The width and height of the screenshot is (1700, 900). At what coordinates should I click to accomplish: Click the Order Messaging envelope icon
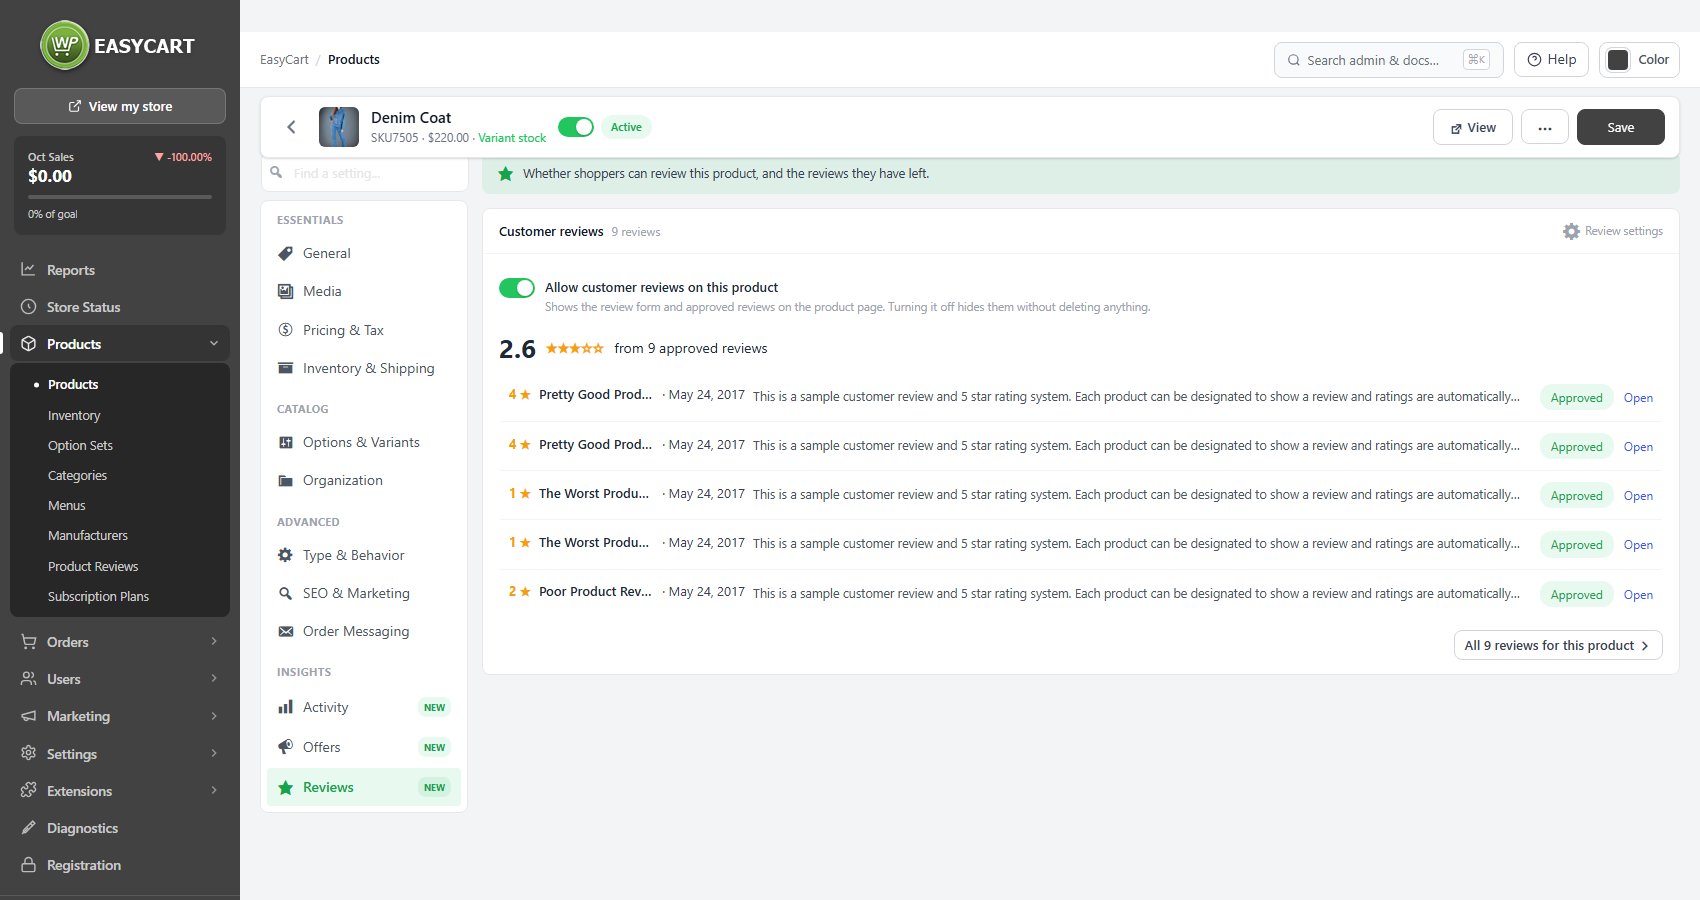(285, 631)
